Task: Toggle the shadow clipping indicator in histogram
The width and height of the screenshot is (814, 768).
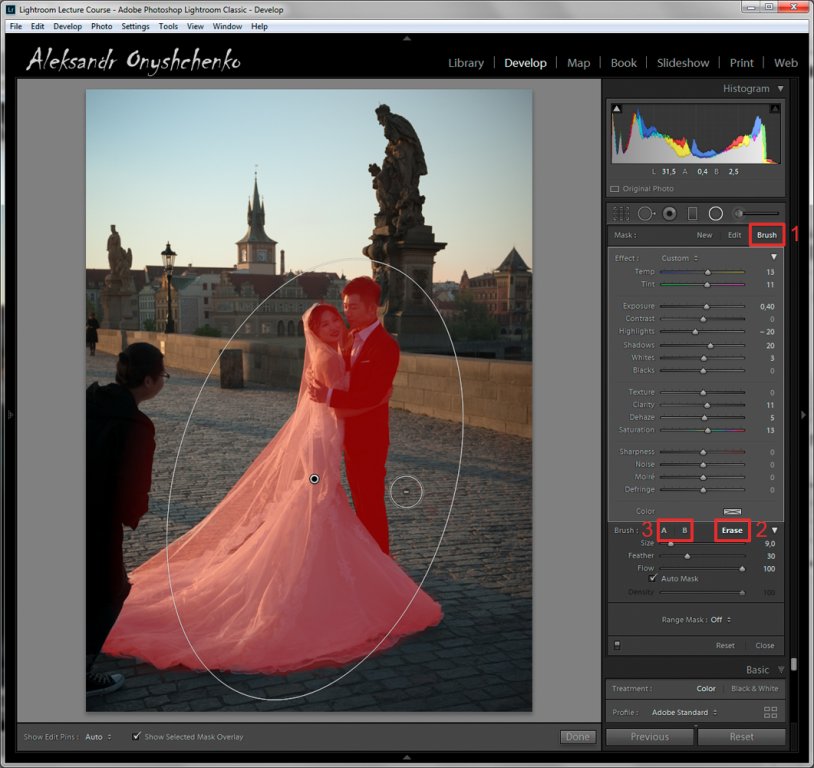Action: click(x=617, y=108)
